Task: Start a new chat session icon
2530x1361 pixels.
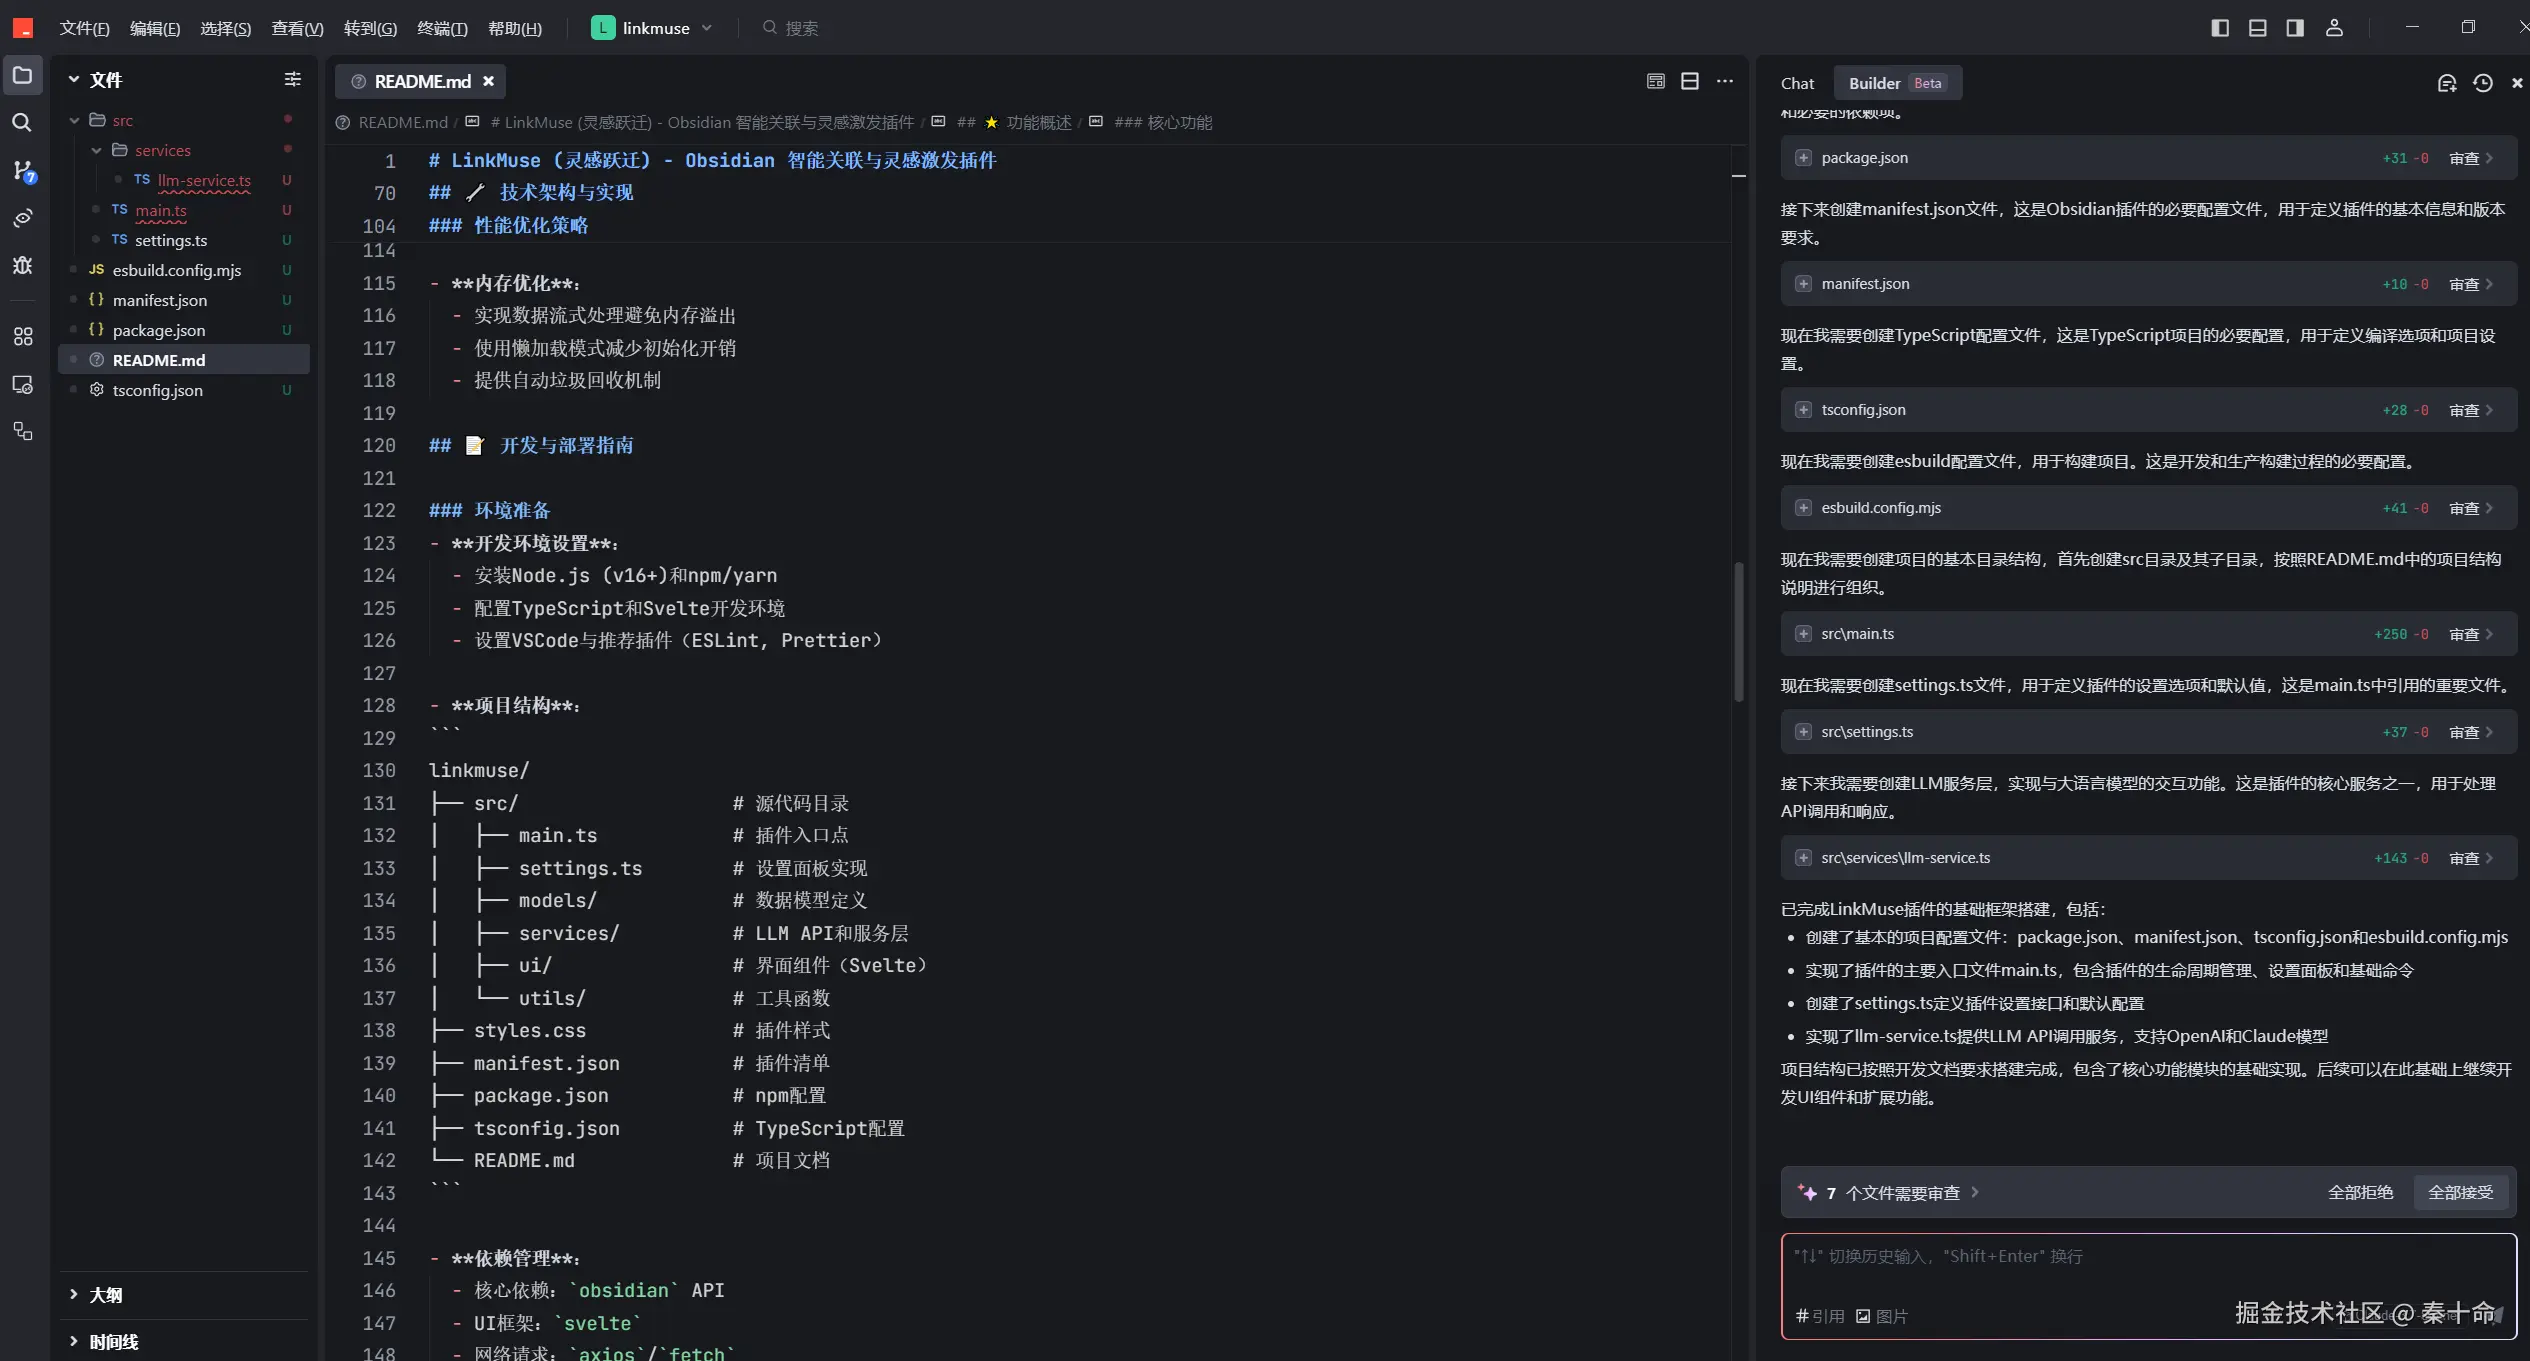Action: tap(2446, 83)
